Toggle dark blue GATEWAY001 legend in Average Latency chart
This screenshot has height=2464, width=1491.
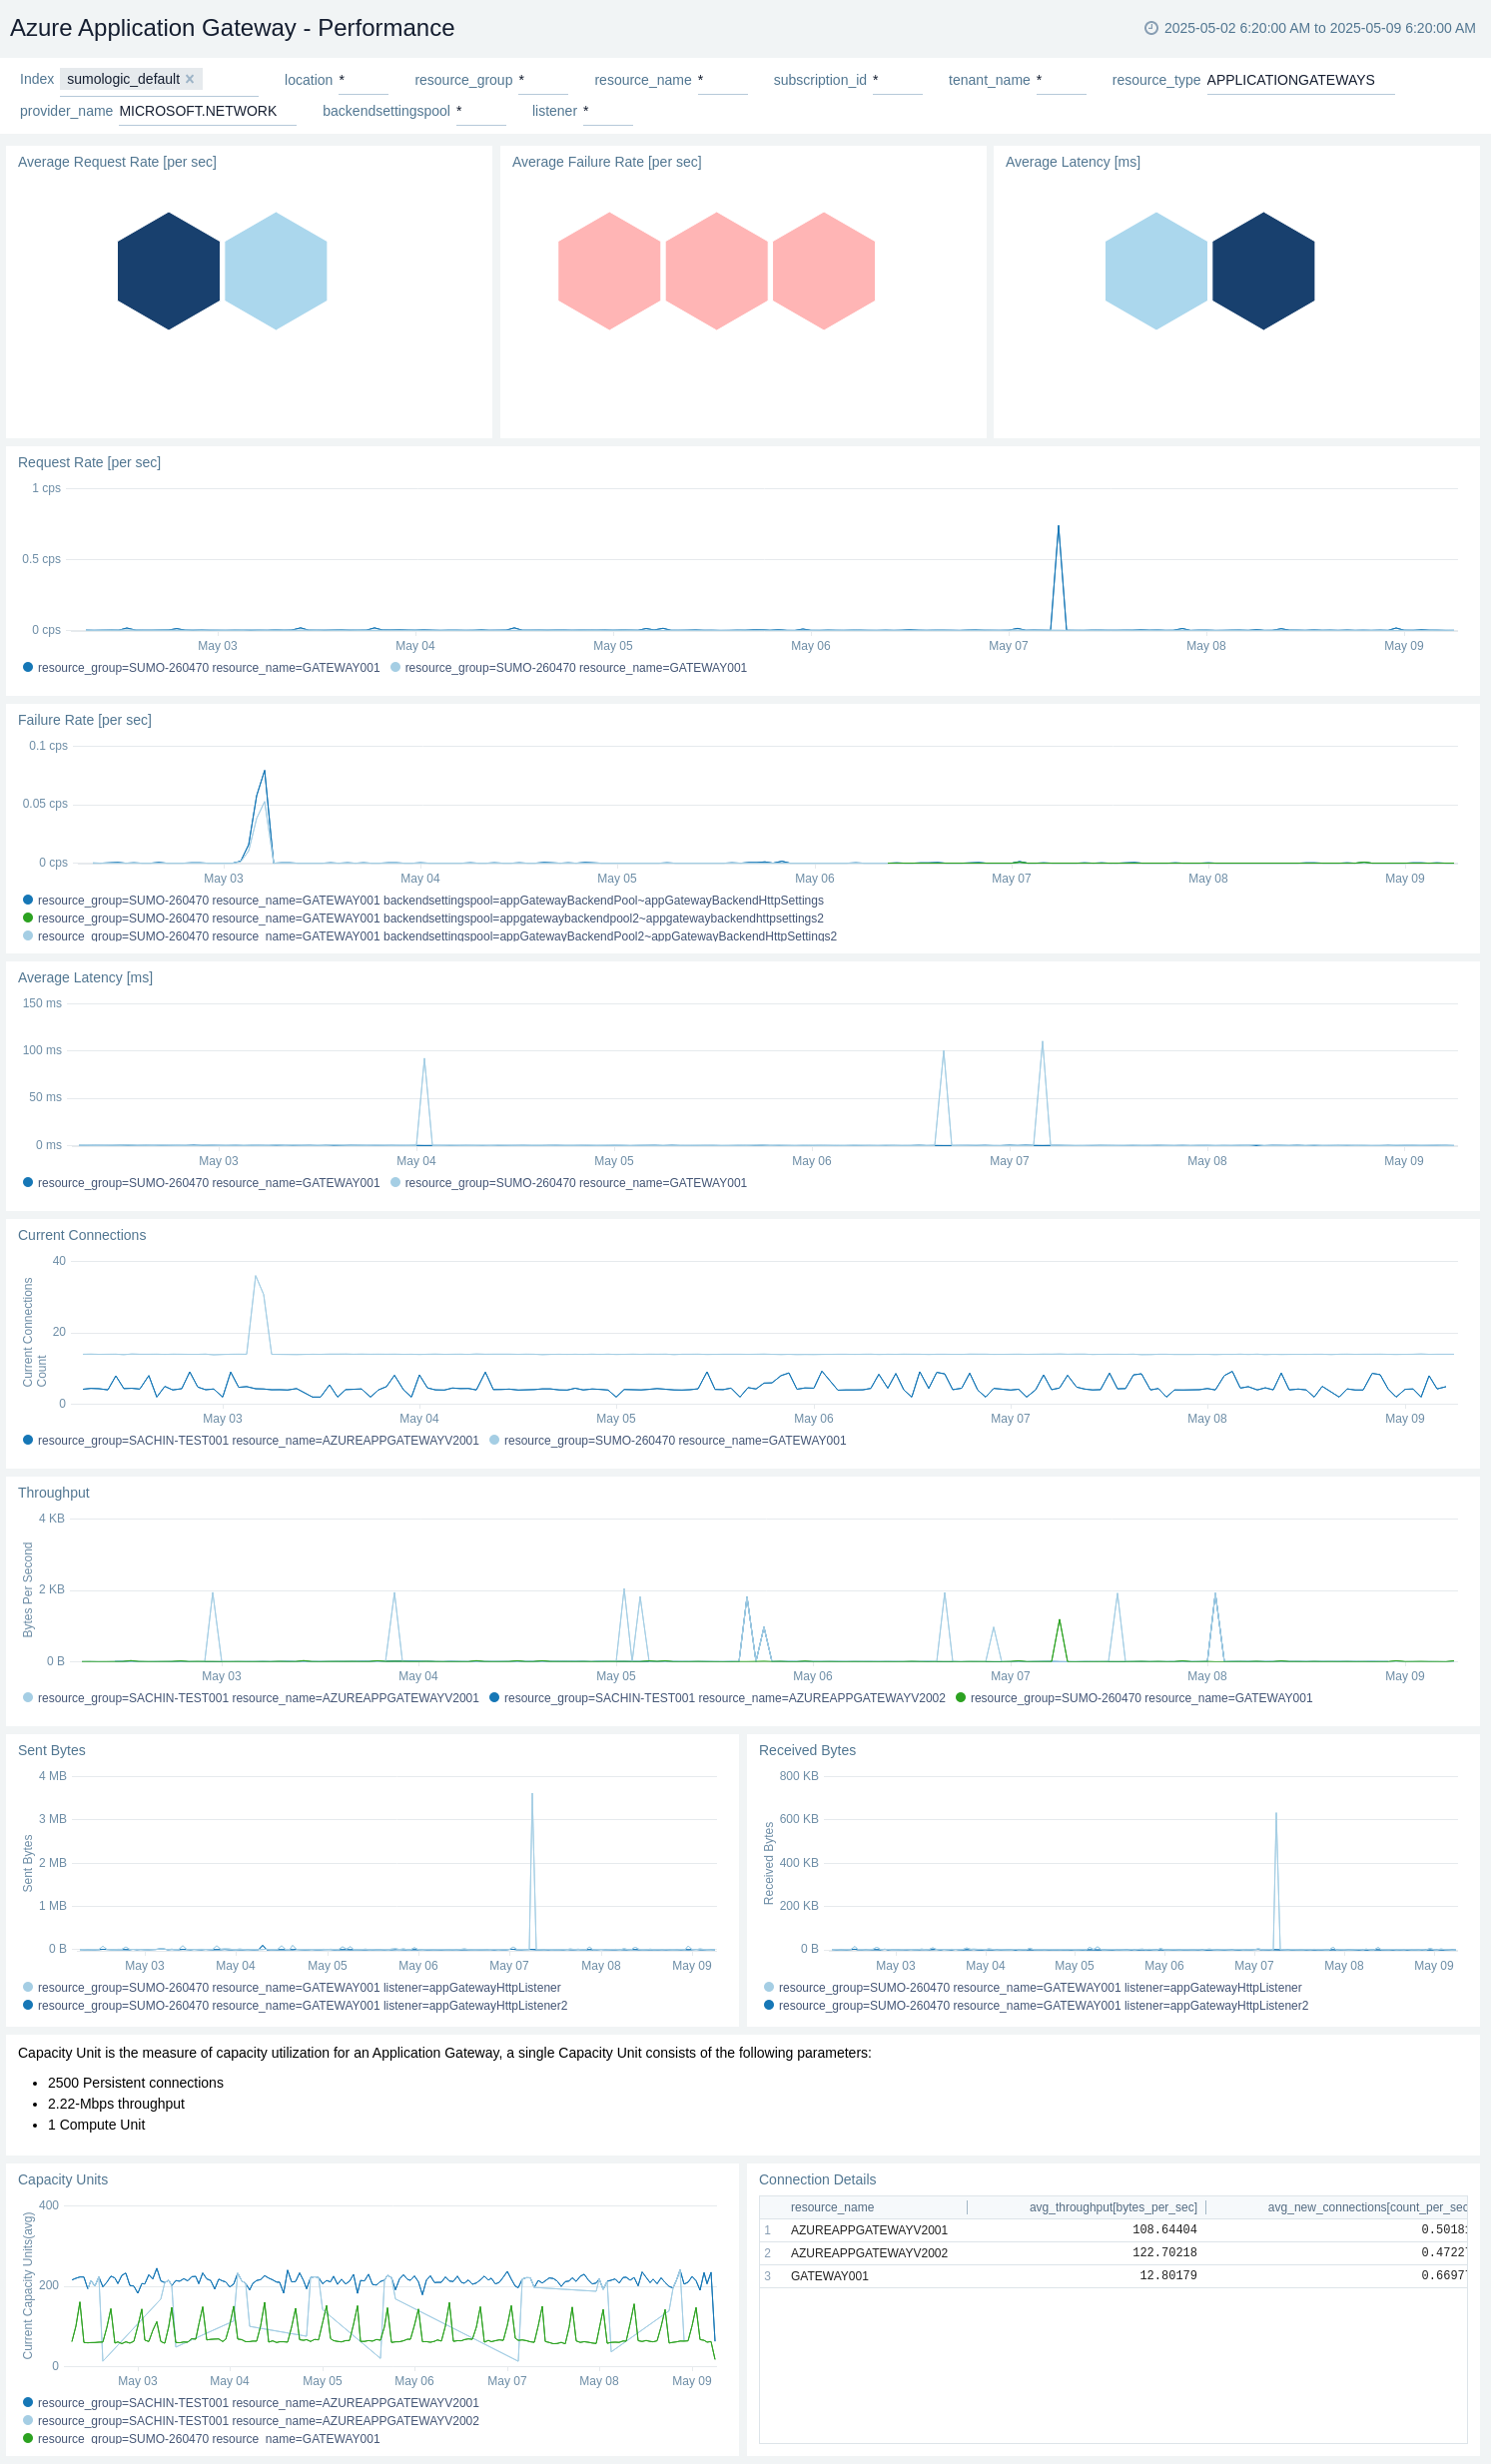click(x=201, y=1183)
